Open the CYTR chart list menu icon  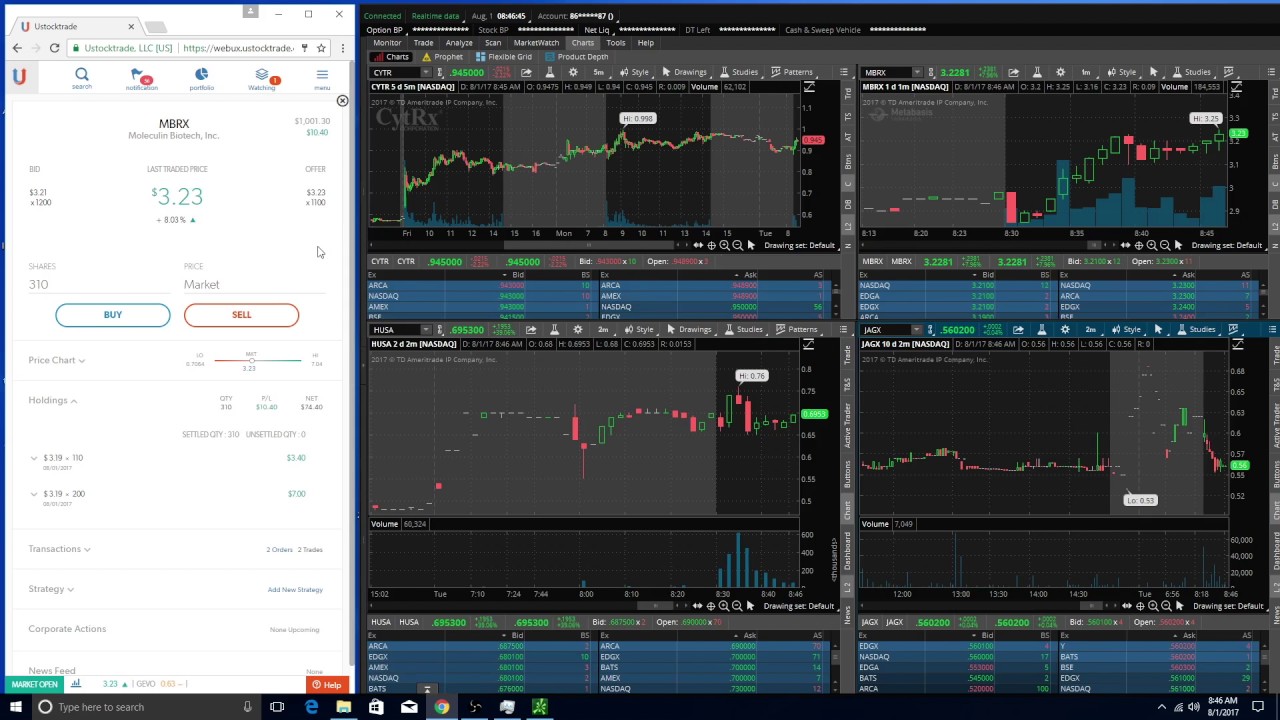click(844, 72)
